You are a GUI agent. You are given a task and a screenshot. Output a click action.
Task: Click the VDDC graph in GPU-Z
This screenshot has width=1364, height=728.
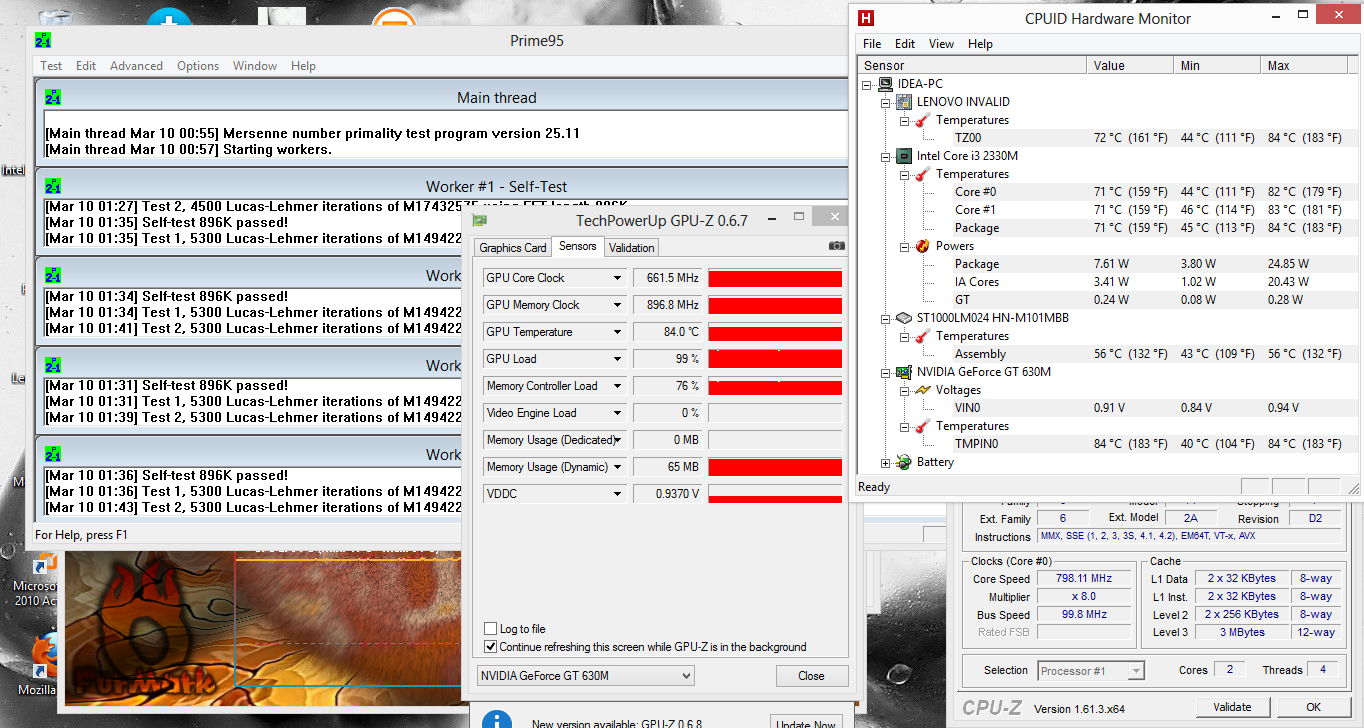(x=775, y=494)
